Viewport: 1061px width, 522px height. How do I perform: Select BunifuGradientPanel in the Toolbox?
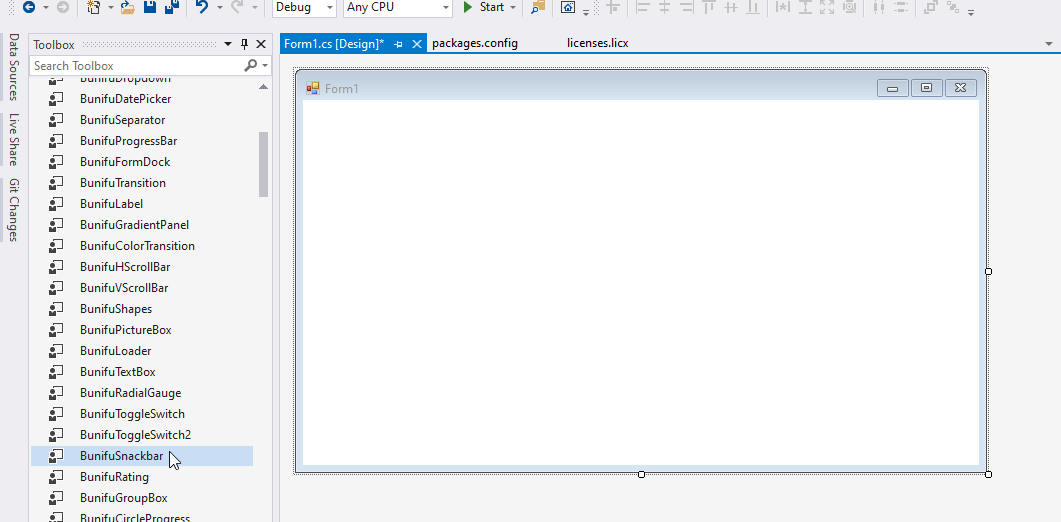142,225
